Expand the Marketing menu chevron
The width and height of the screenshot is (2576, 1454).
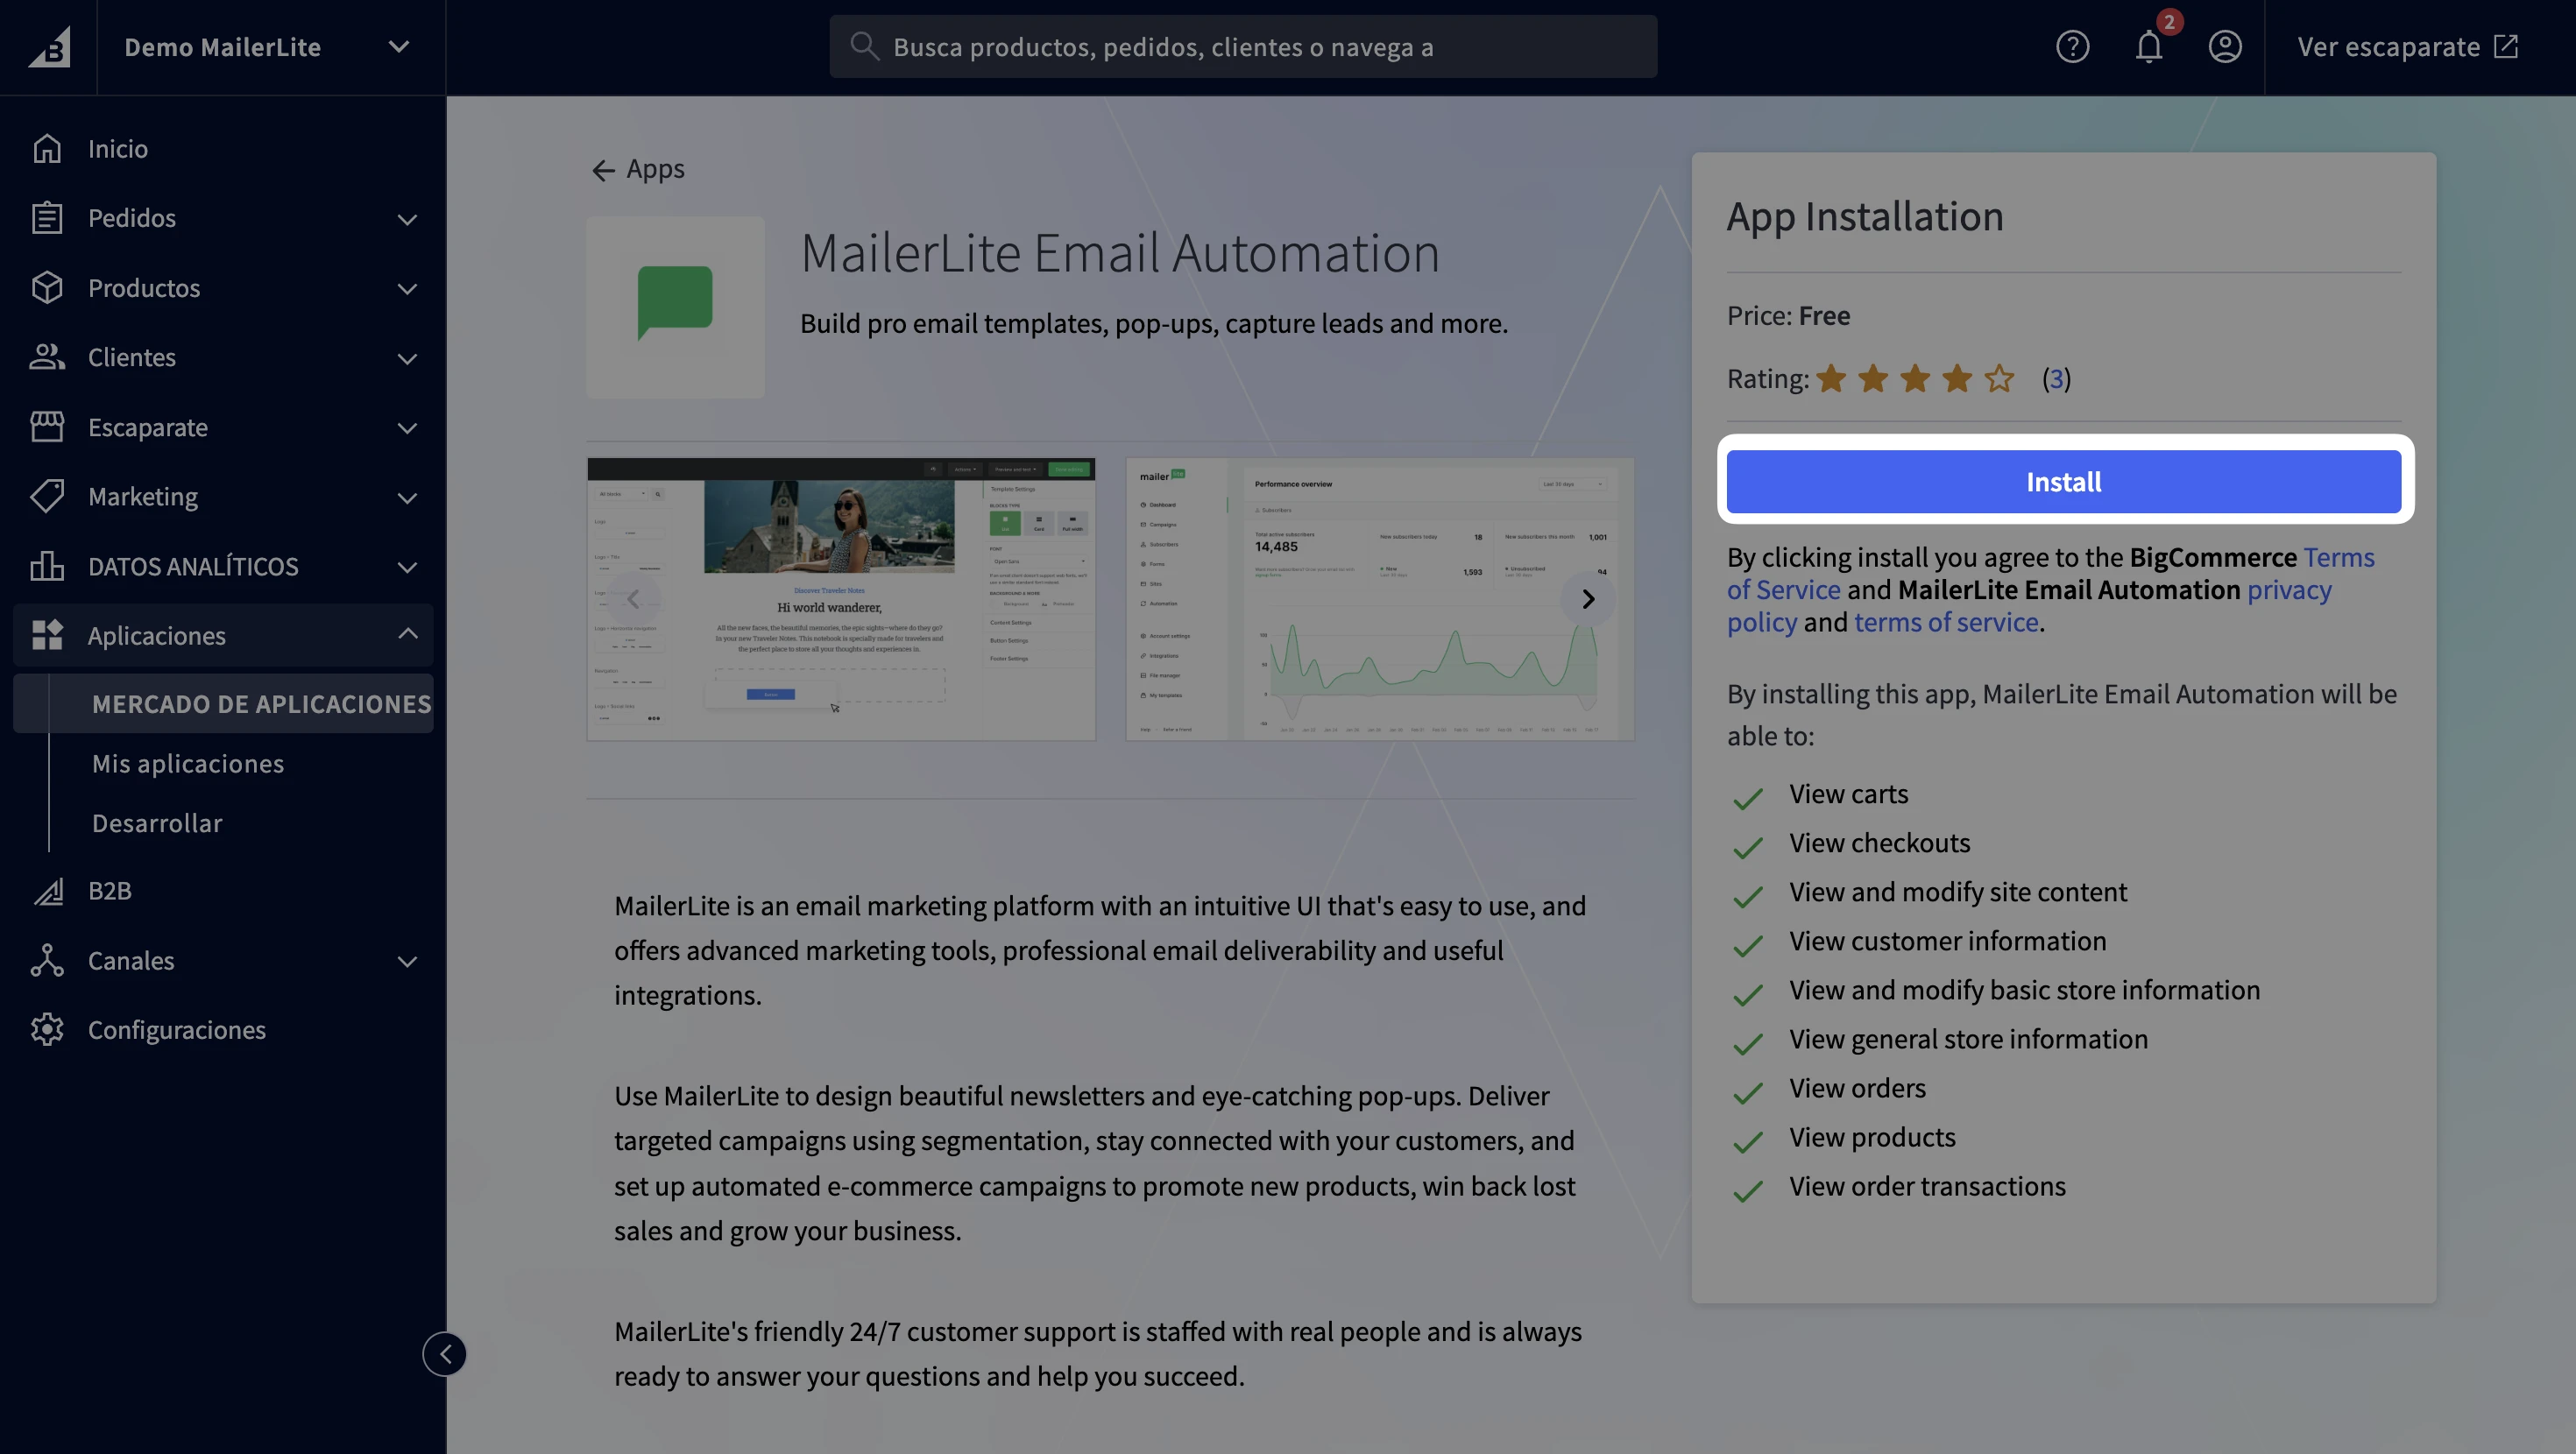[407, 497]
